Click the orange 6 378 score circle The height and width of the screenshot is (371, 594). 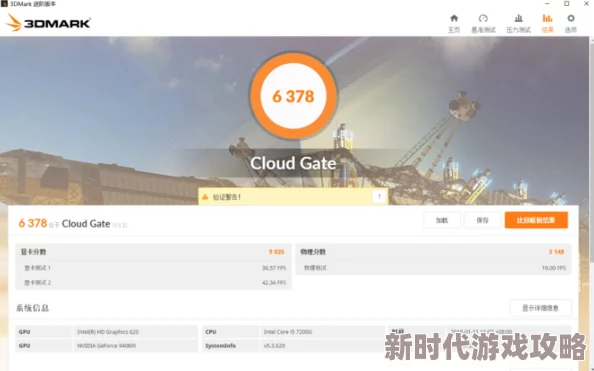pyautogui.click(x=293, y=96)
